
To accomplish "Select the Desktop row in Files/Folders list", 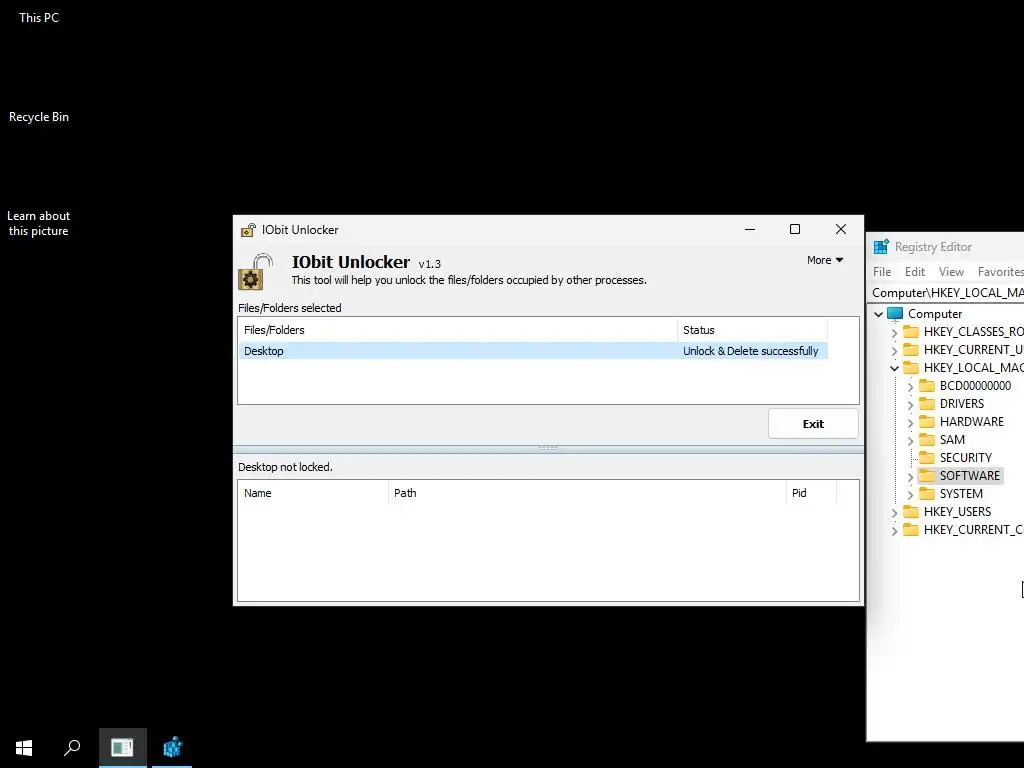I will (x=533, y=351).
